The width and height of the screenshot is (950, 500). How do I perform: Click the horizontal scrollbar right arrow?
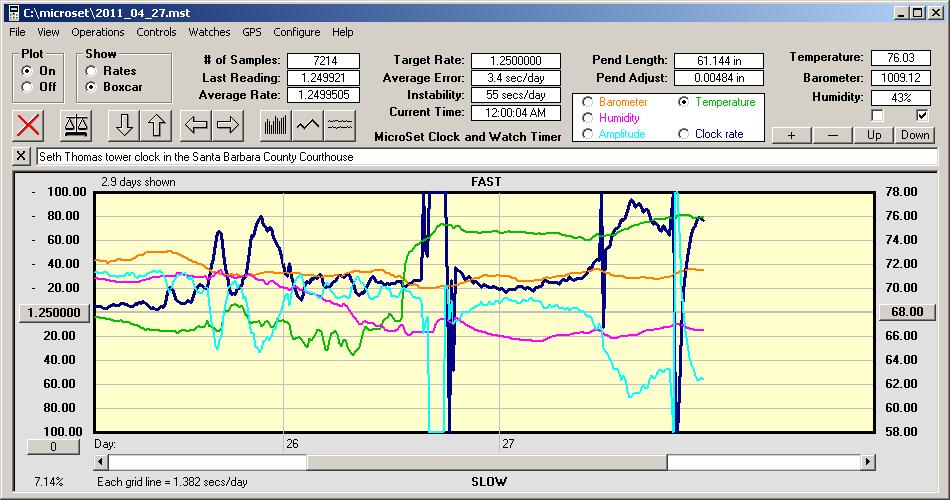coord(868,462)
